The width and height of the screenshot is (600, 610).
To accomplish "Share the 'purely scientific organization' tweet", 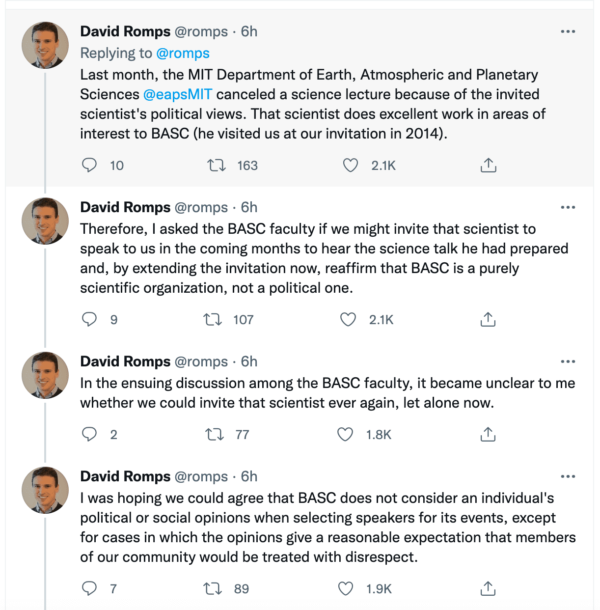I will (x=488, y=320).
